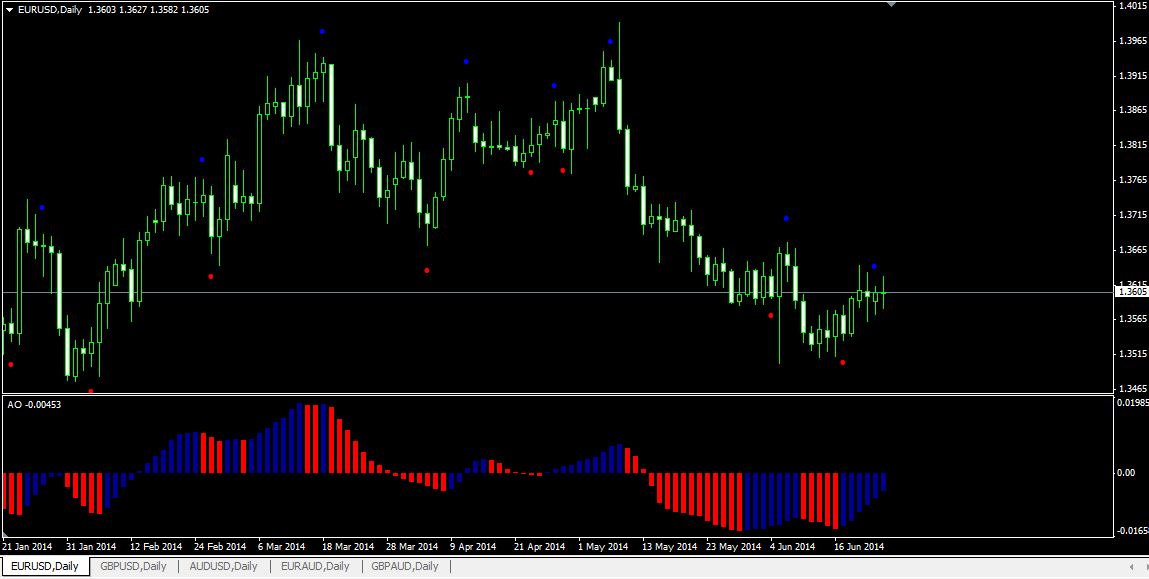The height and width of the screenshot is (579, 1149).
Task: Click the 1.3465 price axis label
Action: click(1132, 388)
